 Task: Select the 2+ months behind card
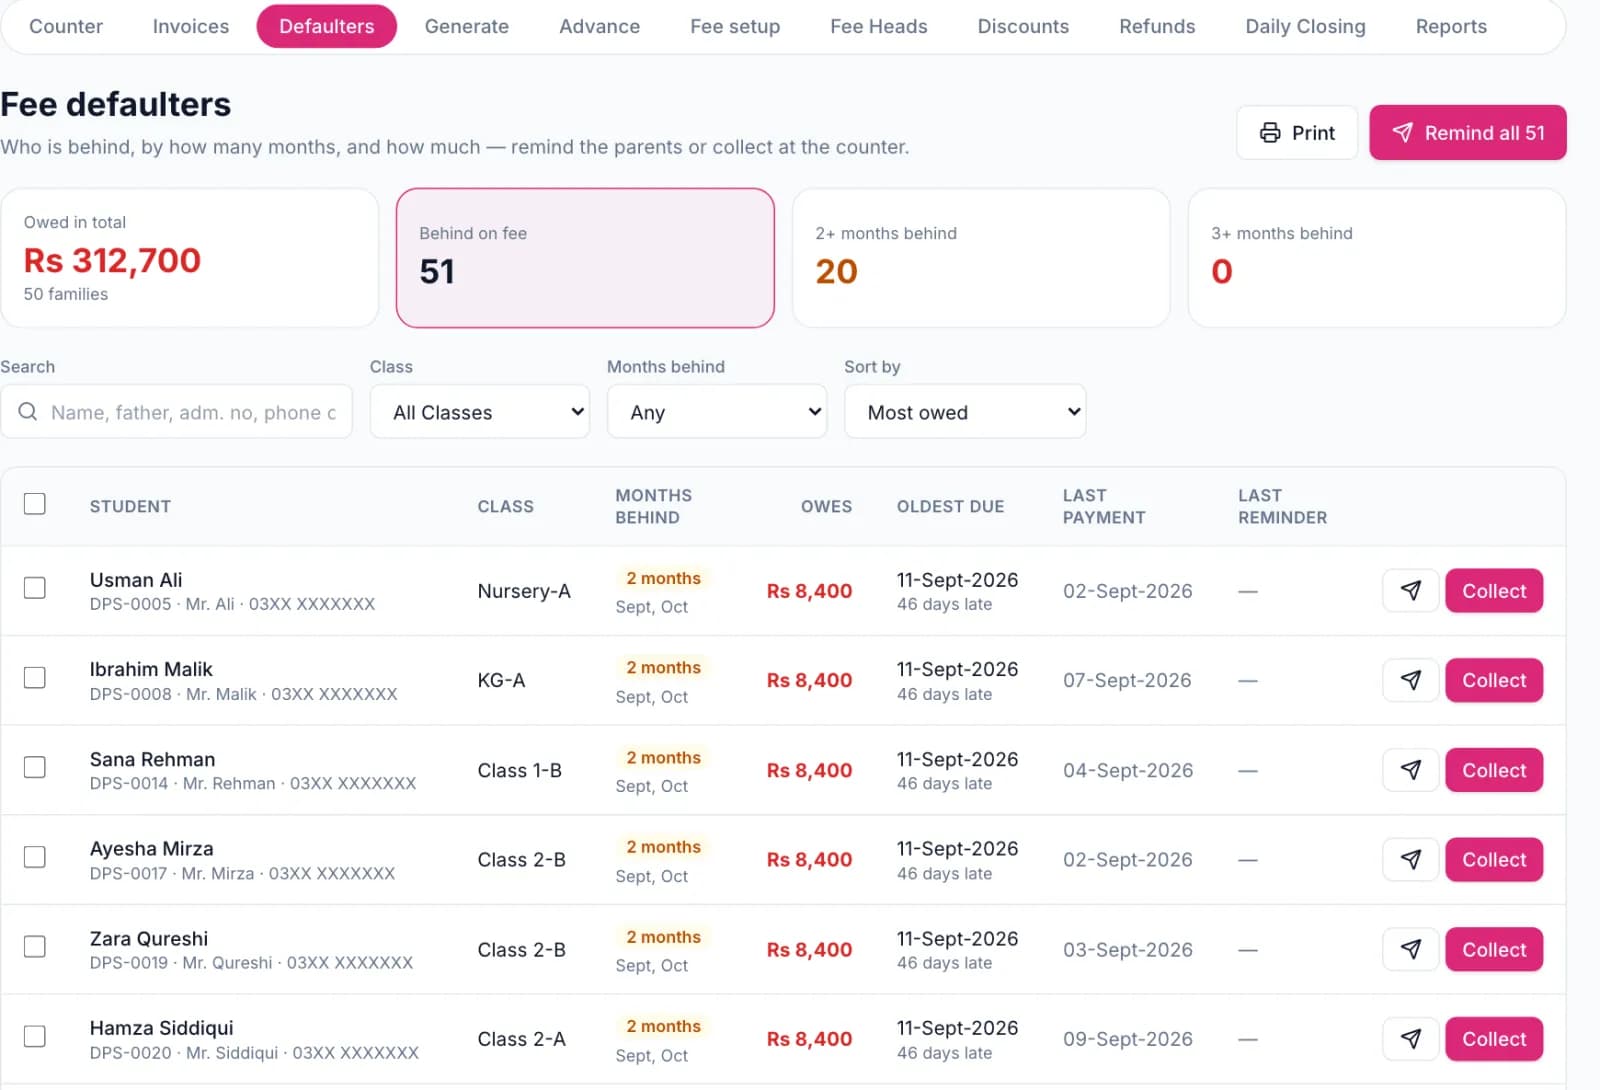(981, 258)
